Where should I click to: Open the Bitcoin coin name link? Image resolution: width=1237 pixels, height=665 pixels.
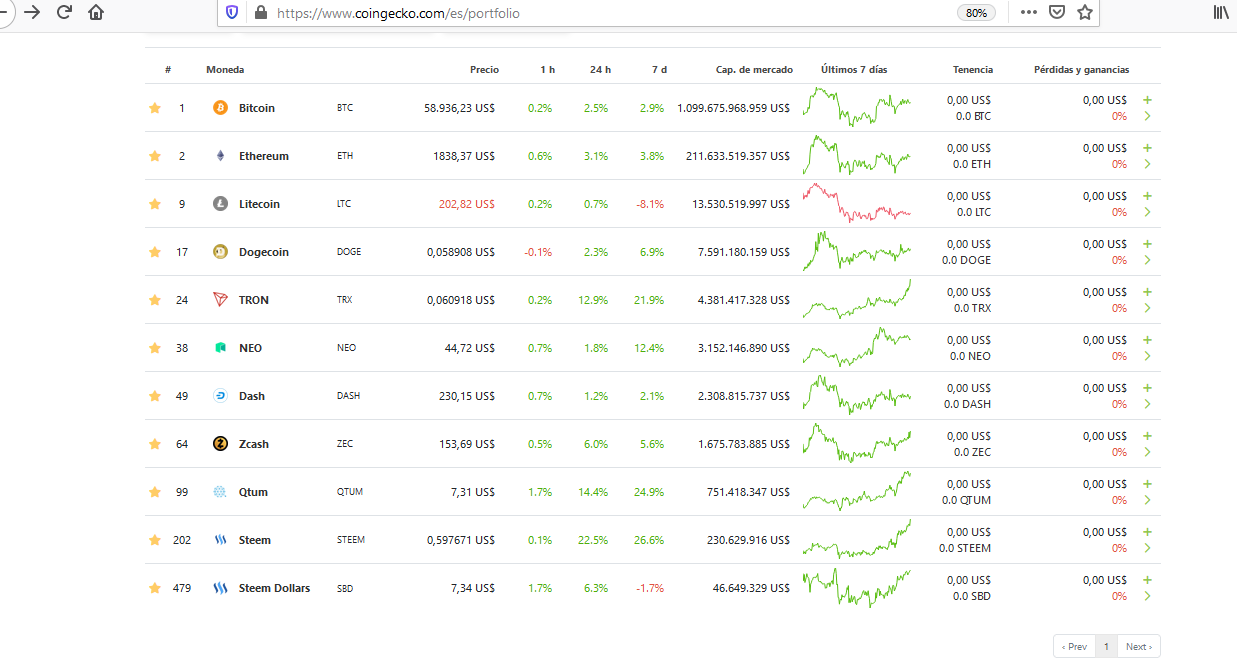pos(257,108)
